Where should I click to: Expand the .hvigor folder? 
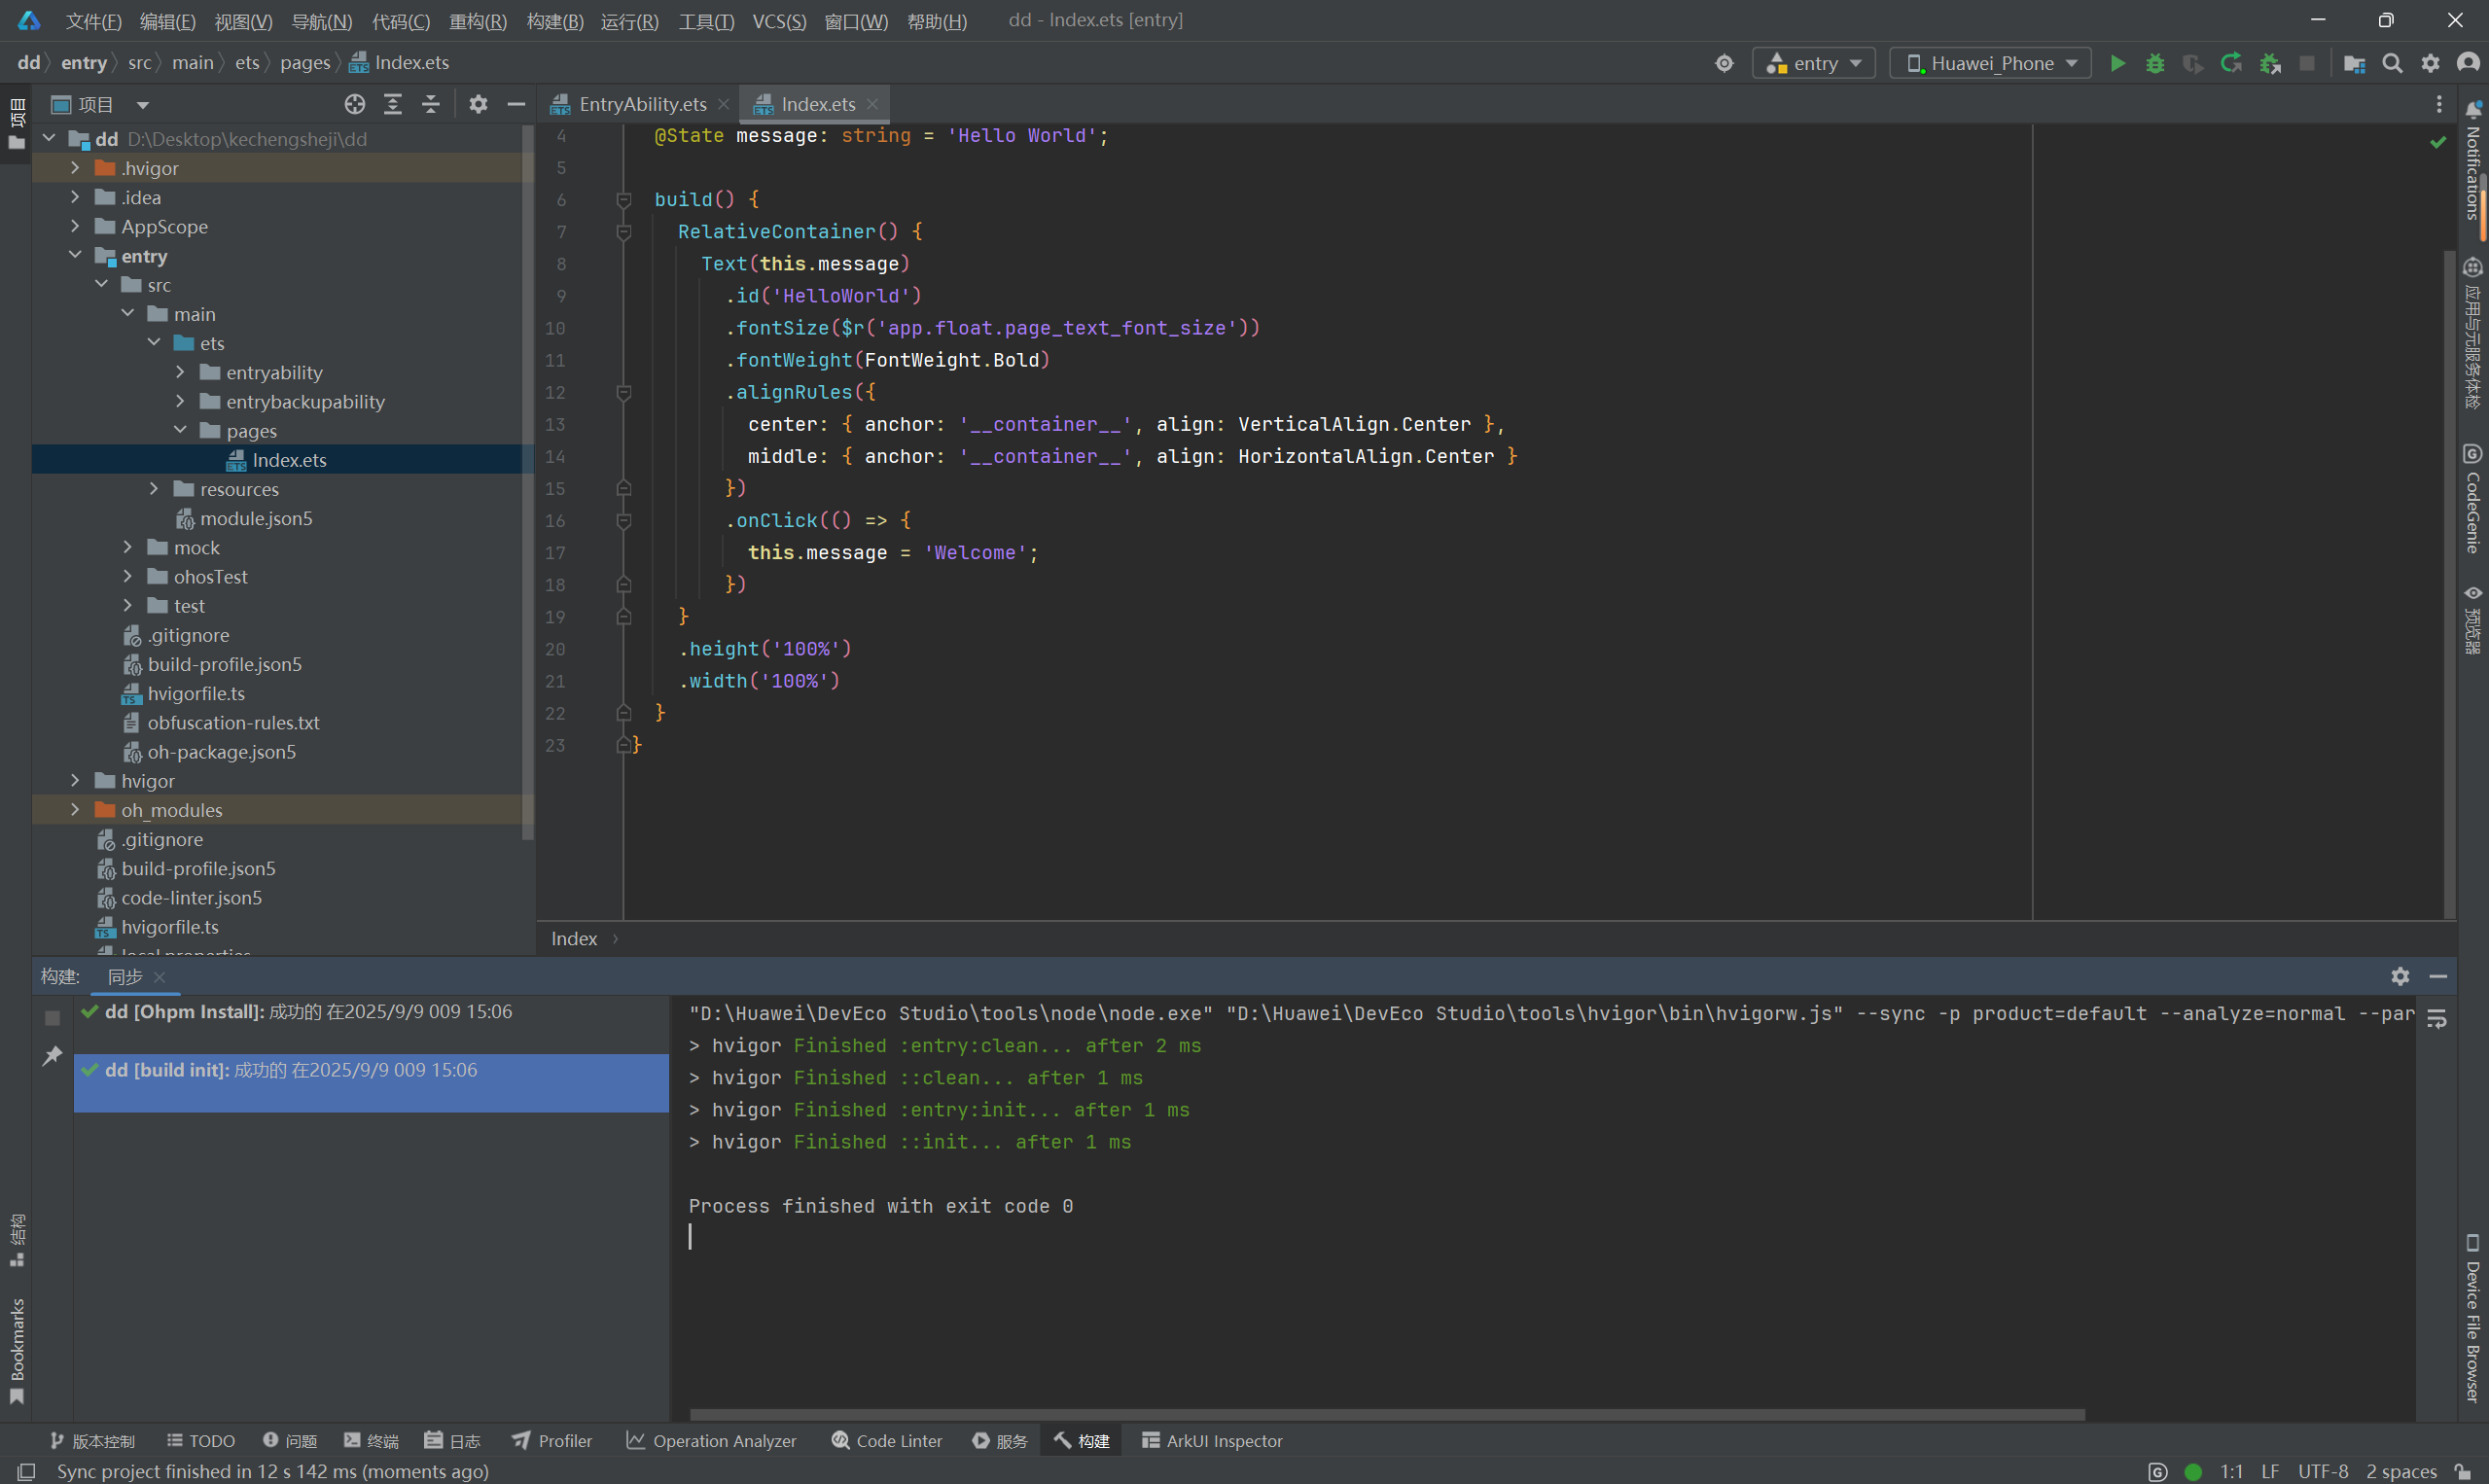(x=75, y=168)
